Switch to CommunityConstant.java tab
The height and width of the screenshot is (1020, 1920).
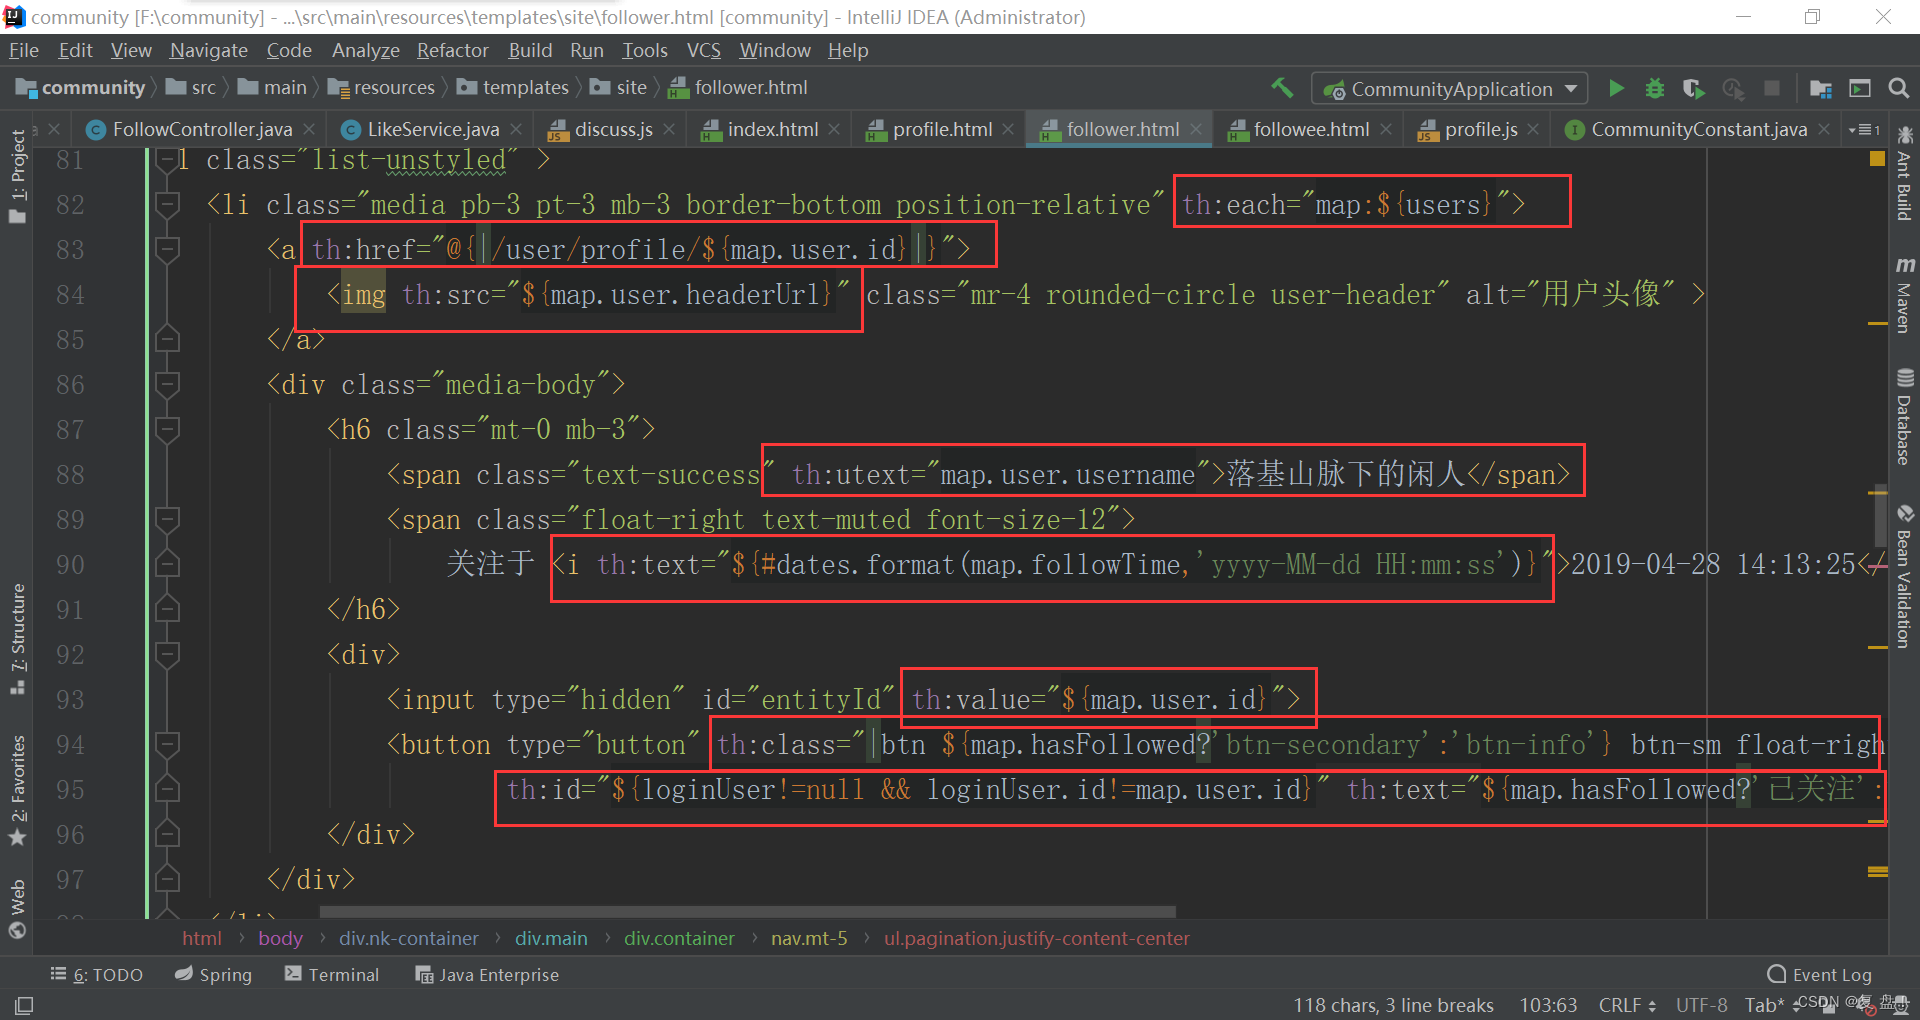click(1698, 129)
